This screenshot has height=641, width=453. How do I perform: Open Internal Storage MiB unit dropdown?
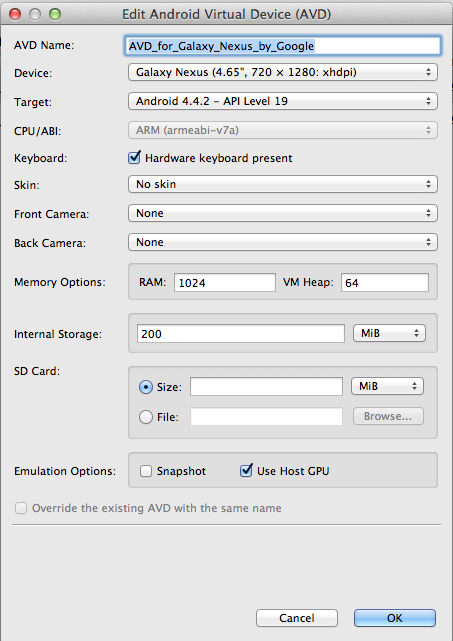[389, 333]
